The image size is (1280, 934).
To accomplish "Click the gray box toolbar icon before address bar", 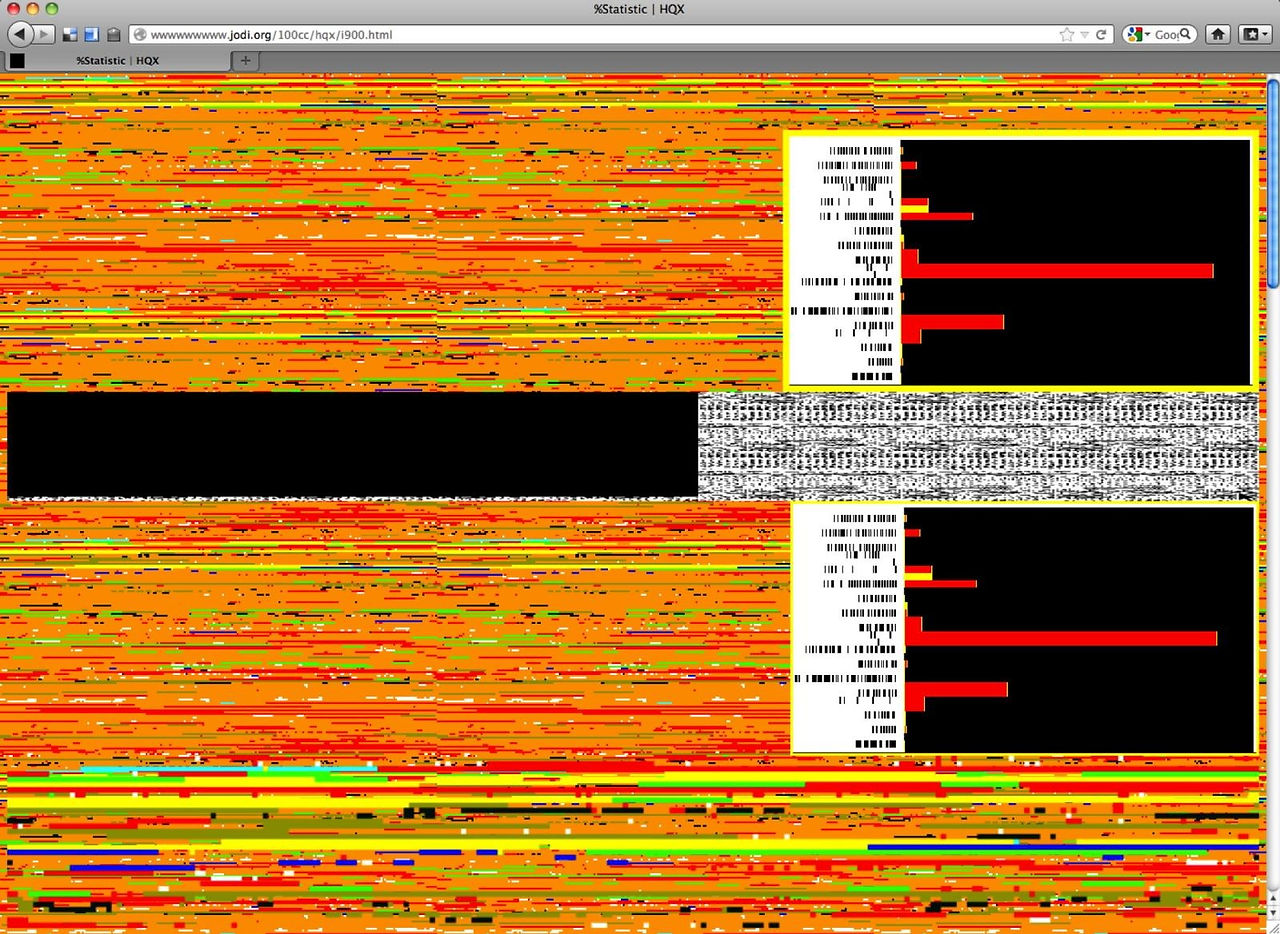I will coord(114,34).
